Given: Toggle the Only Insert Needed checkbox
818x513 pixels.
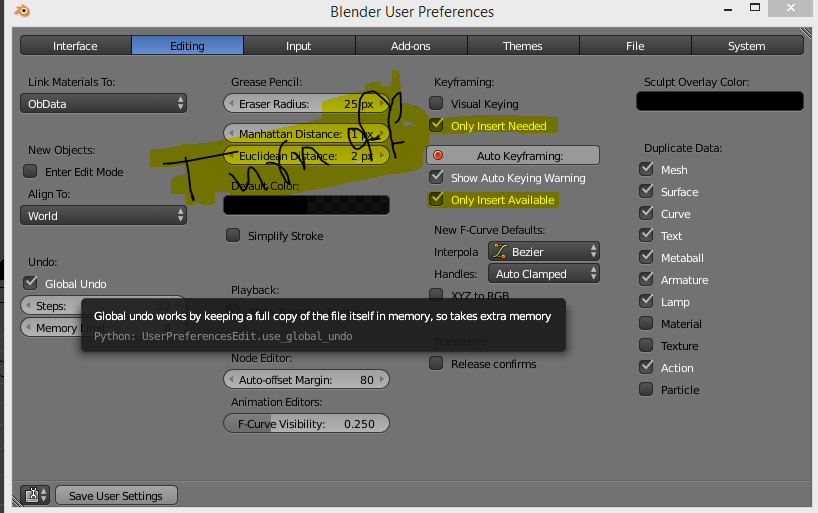Looking at the screenshot, I should (x=436, y=125).
